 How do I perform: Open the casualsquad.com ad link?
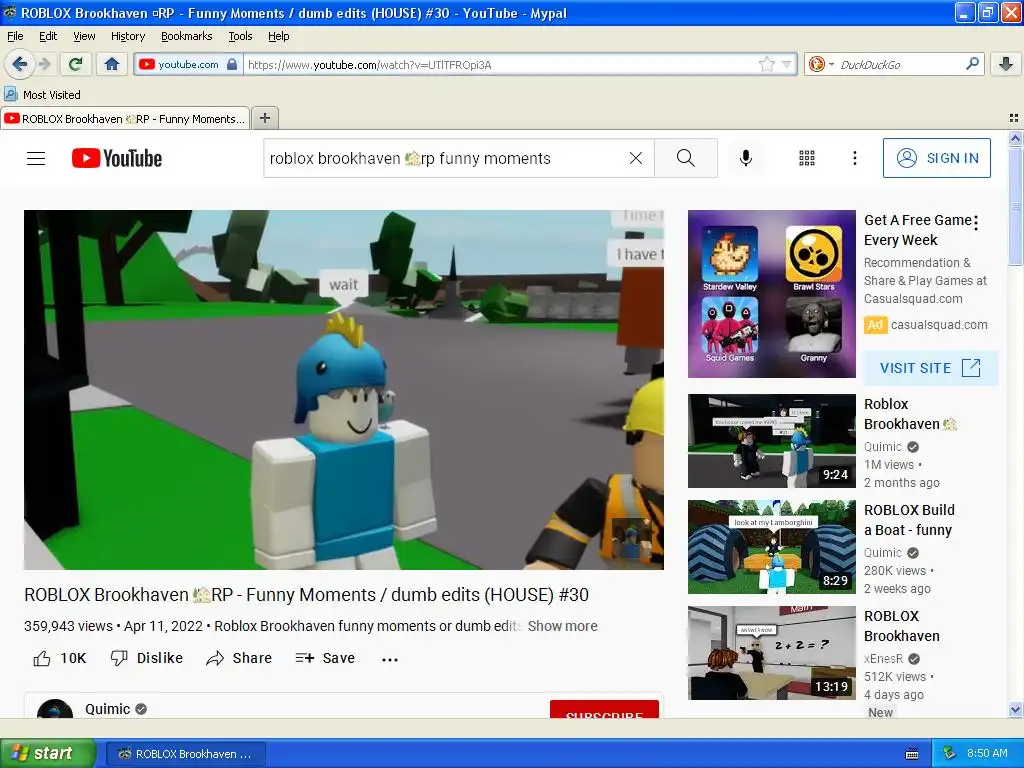939,325
